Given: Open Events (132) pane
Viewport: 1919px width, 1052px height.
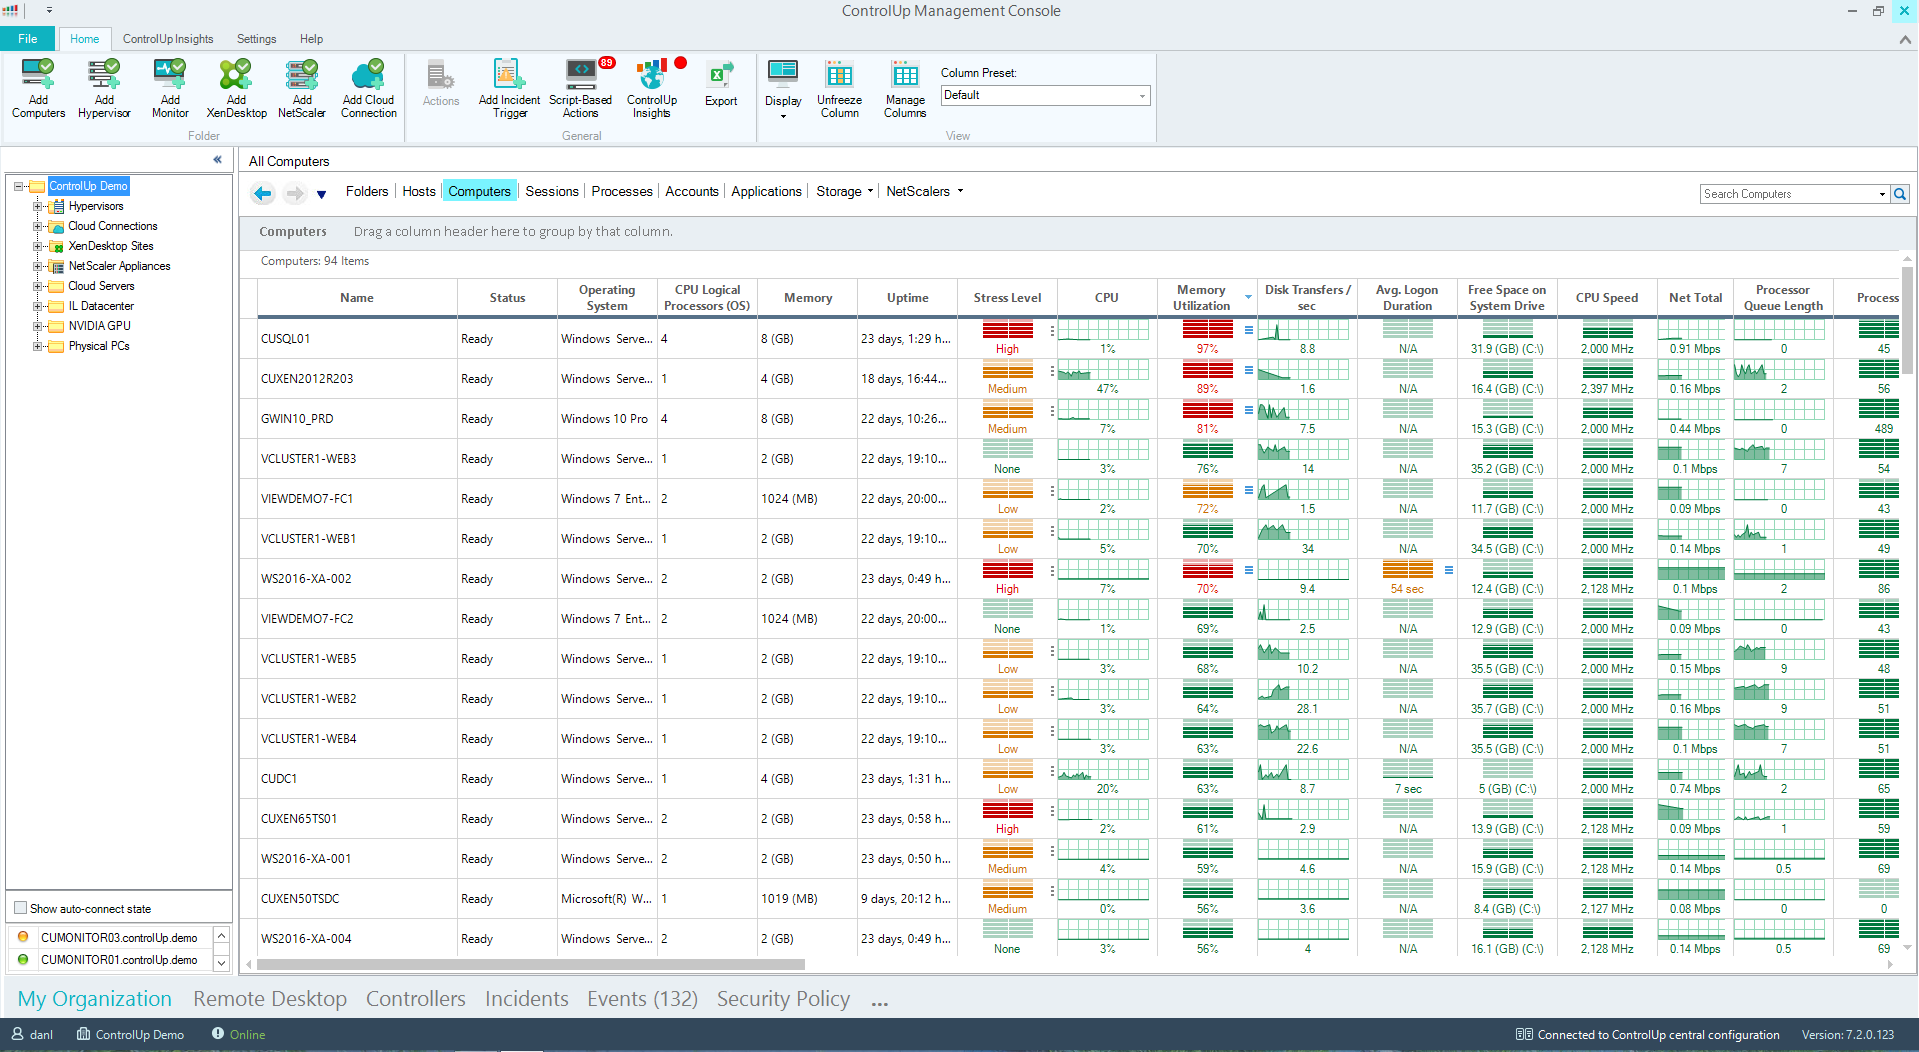Looking at the screenshot, I should (642, 998).
